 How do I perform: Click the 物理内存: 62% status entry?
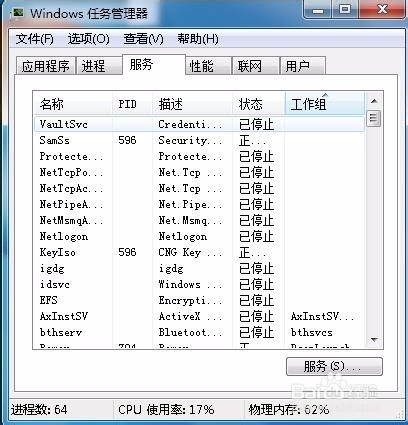coord(289,409)
